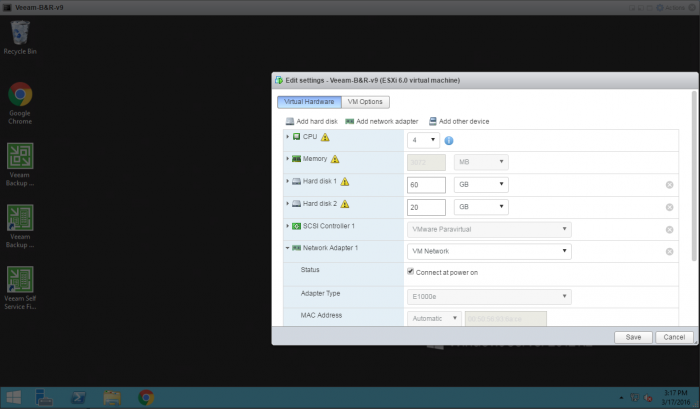Open Hard disk 1 unit GB dropdown

click(481, 184)
